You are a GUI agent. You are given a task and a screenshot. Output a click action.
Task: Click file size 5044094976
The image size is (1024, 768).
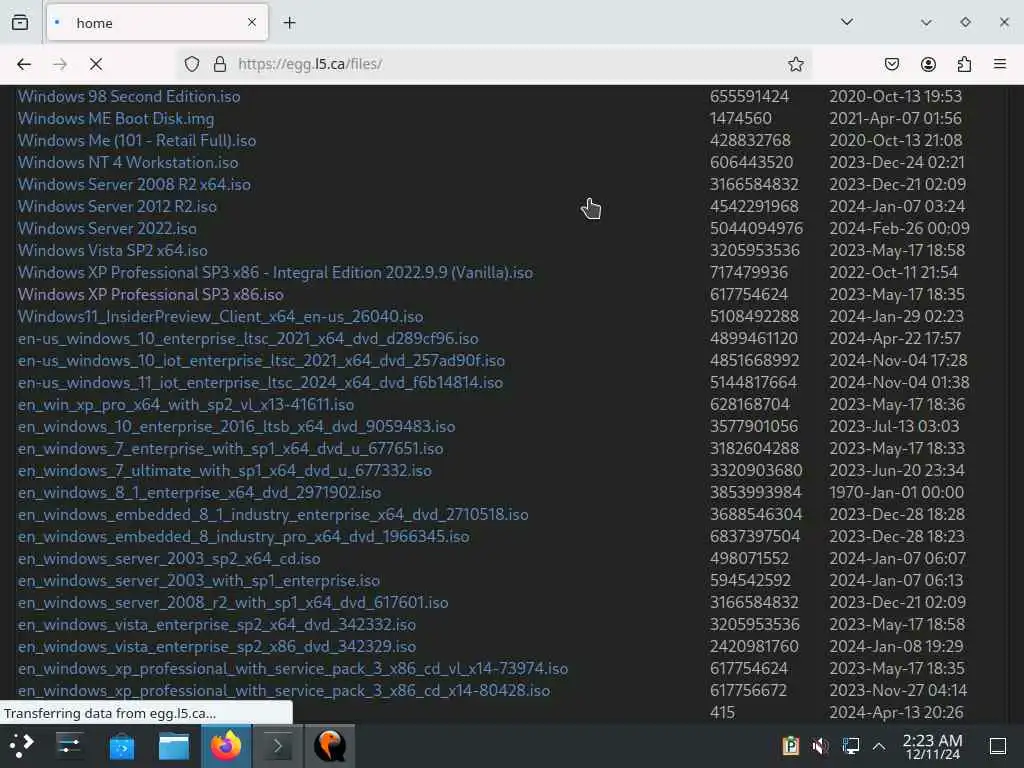pyautogui.click(x=756, y=229)
